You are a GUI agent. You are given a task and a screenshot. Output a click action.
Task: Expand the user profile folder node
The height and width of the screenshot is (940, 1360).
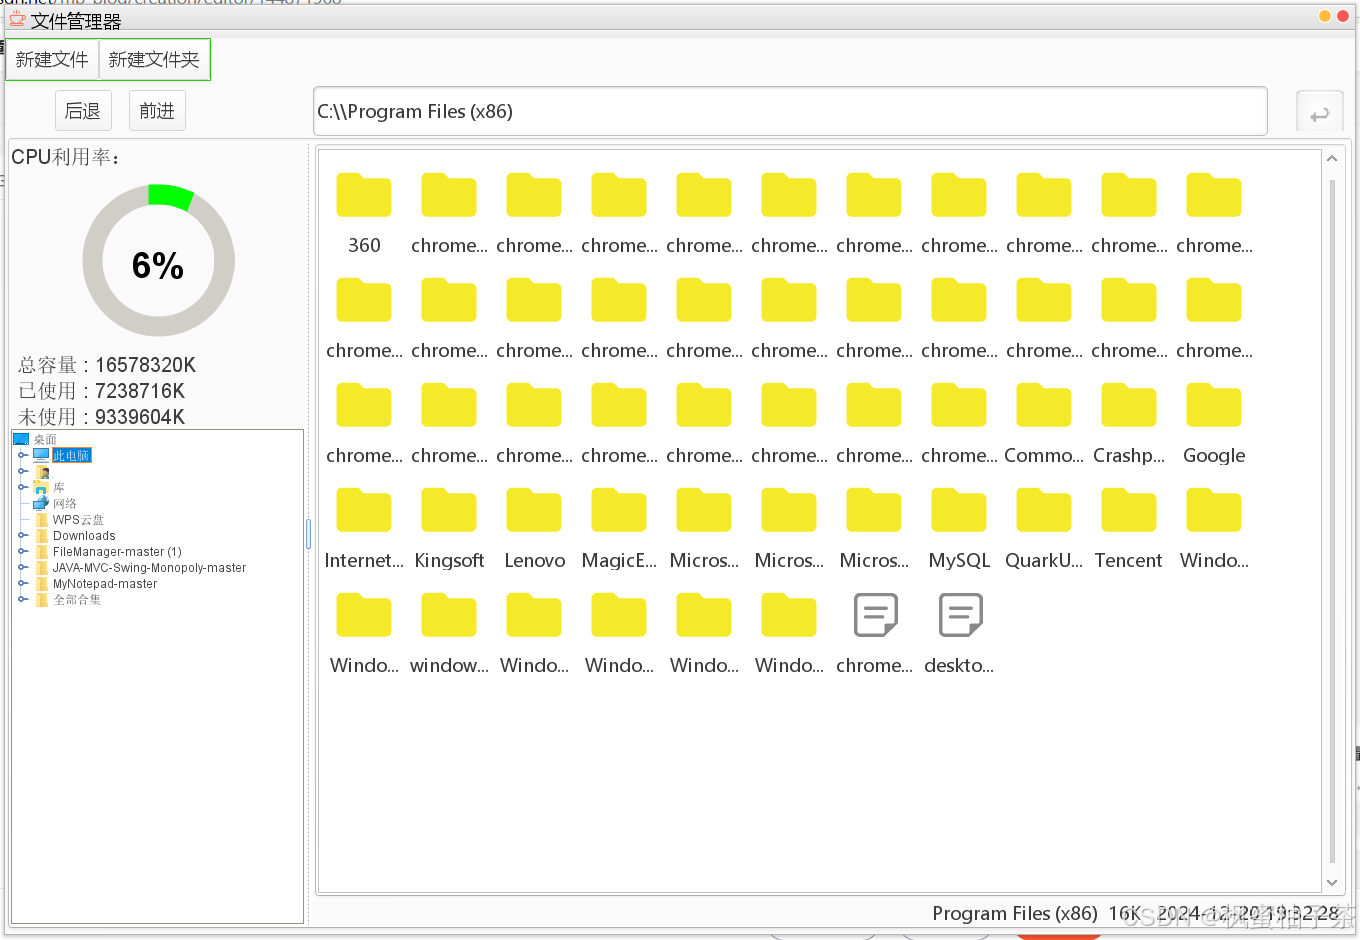22,471
